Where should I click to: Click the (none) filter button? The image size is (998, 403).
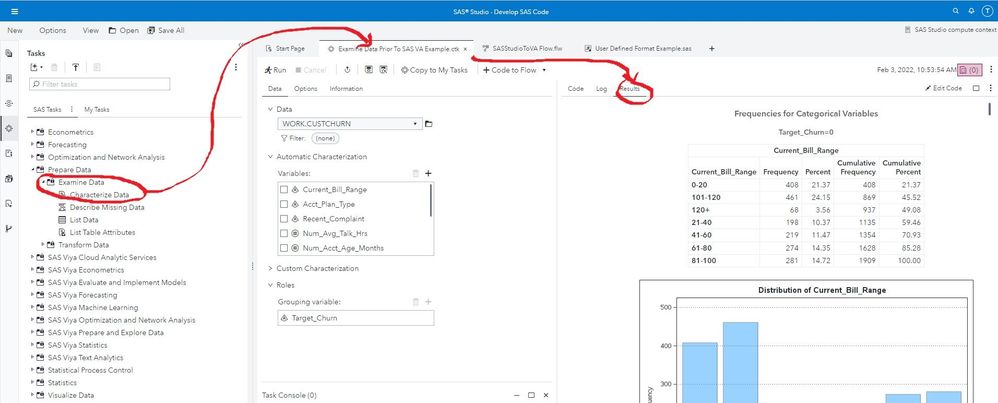(325, 138)
